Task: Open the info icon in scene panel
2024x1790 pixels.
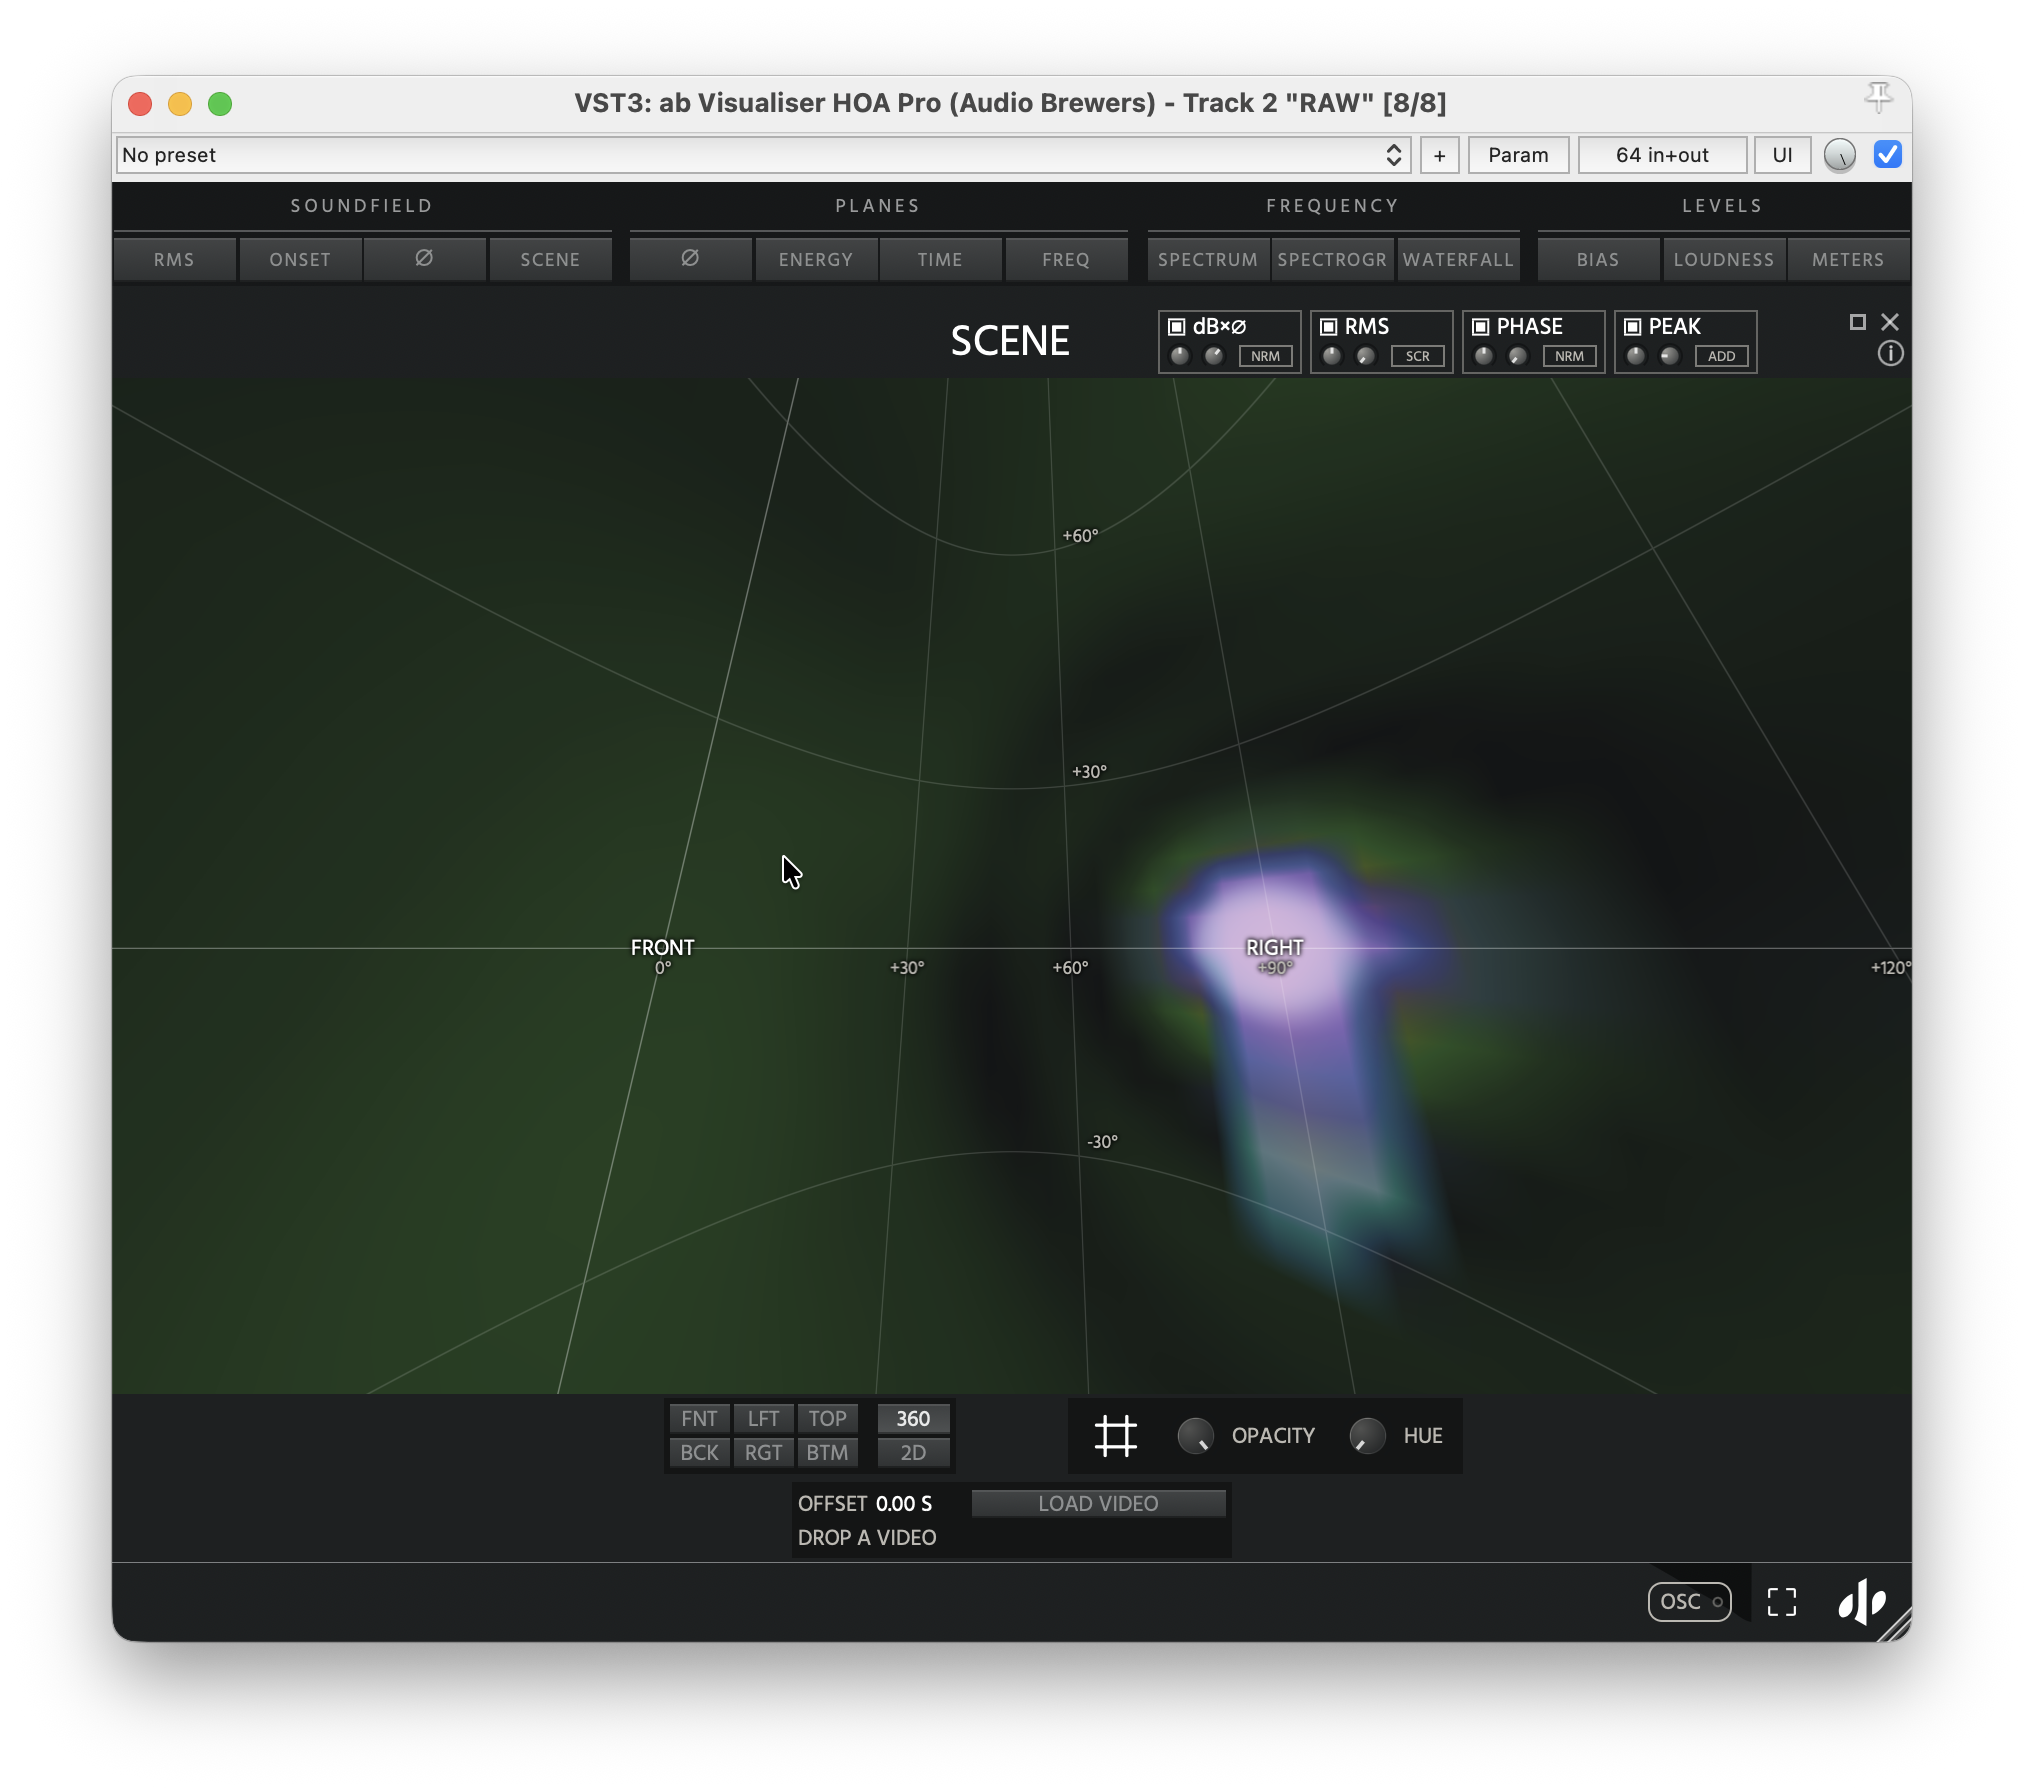Action: [1890, 354]
